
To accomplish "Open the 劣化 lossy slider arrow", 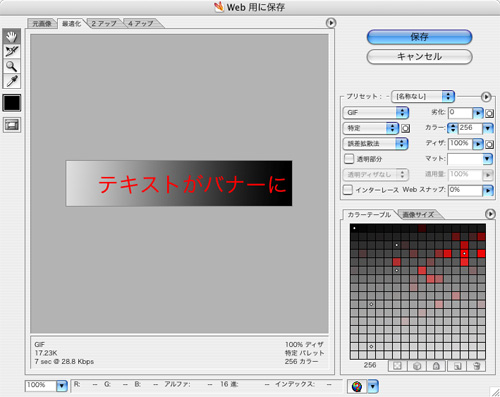I will tap(478, 113).
